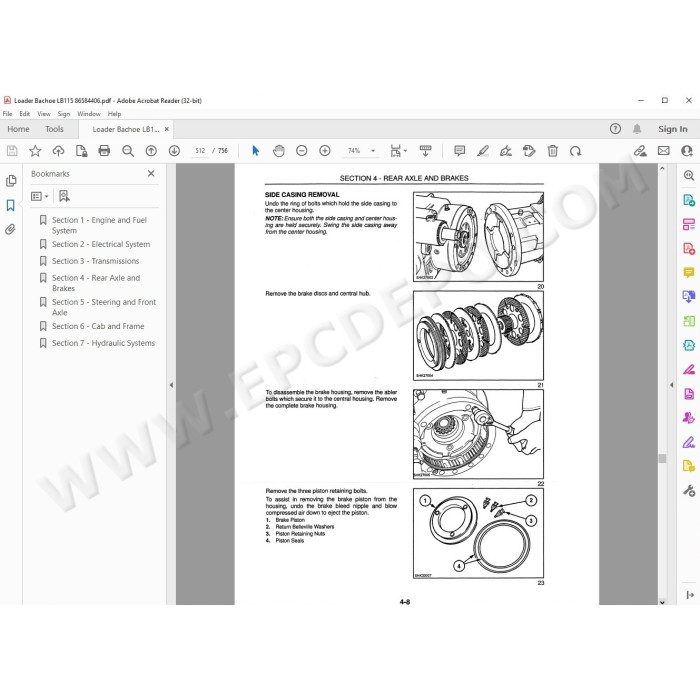Go to the previous page
The image size is (700, 700).
coord(151,151)
